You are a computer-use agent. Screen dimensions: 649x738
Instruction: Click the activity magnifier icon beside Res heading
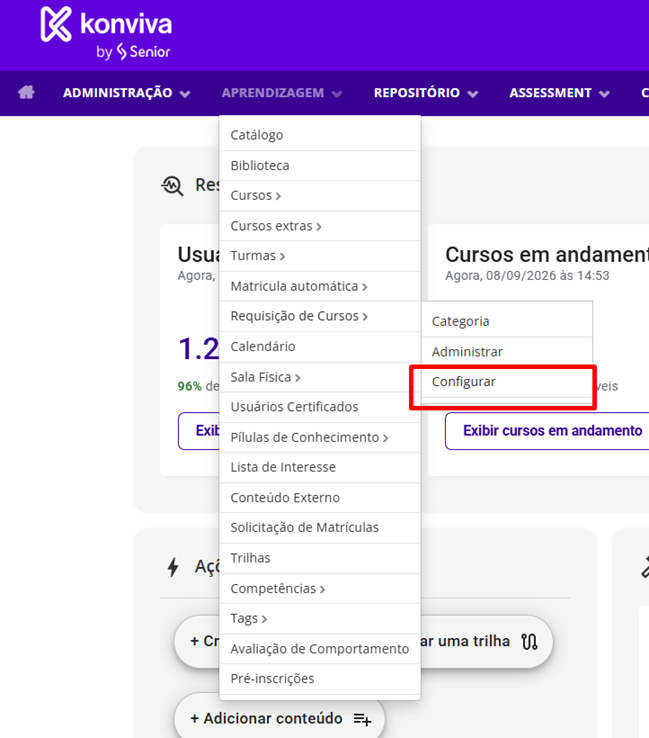click(x=172, y=186)
